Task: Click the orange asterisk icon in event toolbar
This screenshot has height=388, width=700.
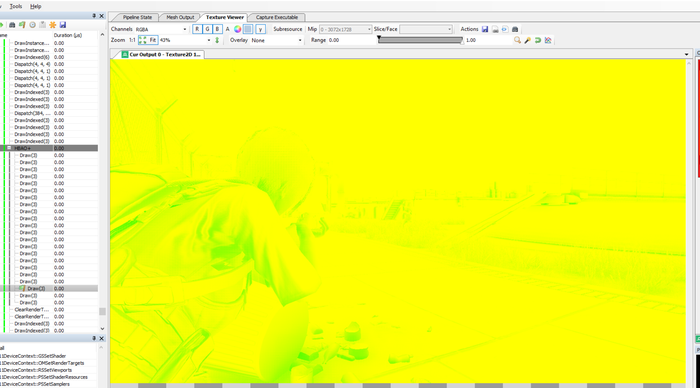Action: [x=52, y=25]
